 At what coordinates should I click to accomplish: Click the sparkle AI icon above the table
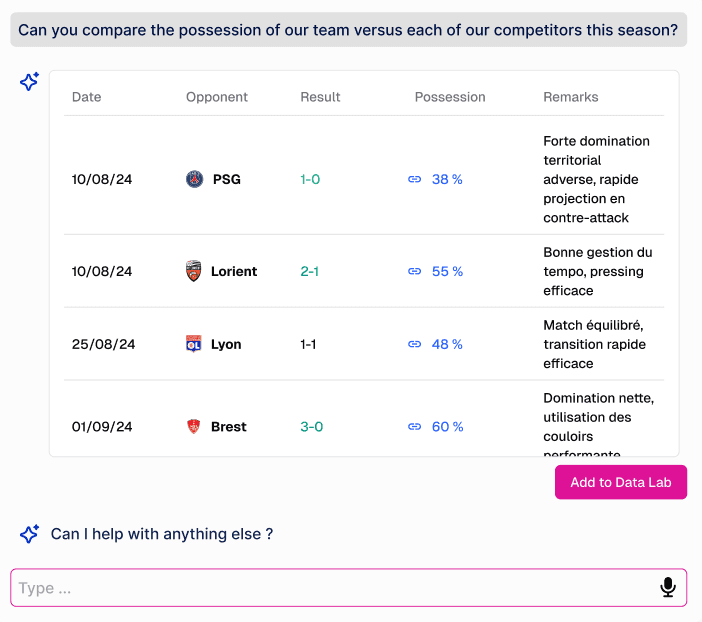click(x=30, y=82)
